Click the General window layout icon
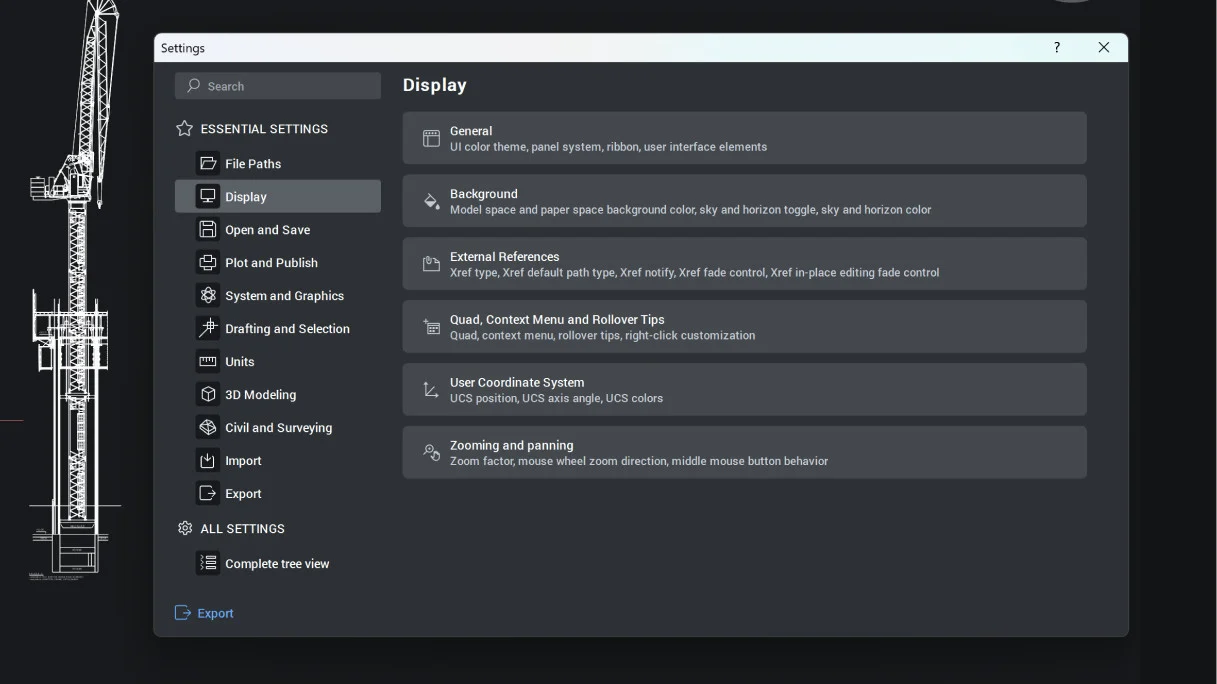Image resolution: width=1217 pixels, height=684 pixels. [x=431, y=139]
